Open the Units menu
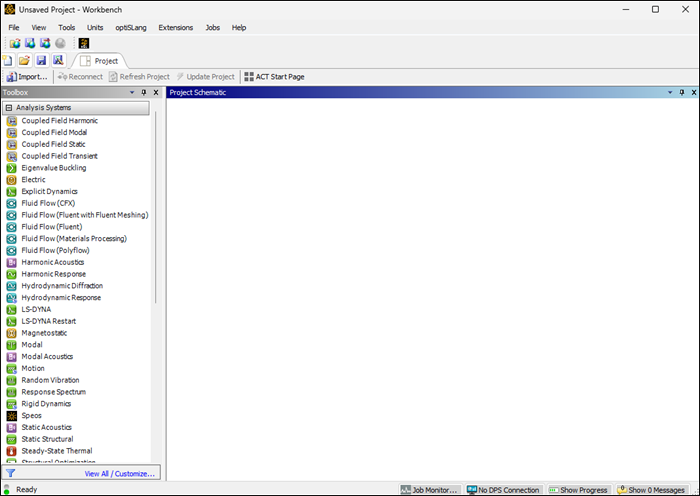The height and width of the screenshot is (496, 700). 95,28
